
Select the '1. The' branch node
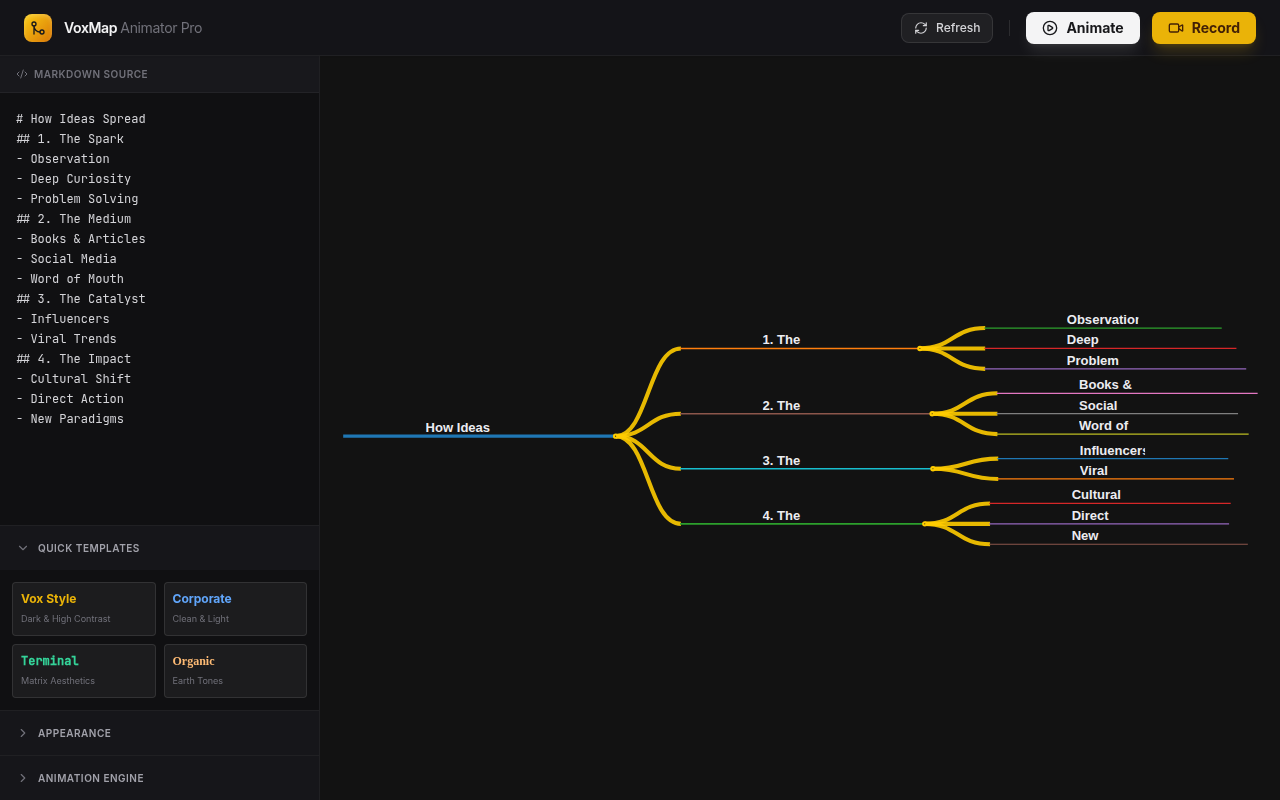(x=781, y=340)
